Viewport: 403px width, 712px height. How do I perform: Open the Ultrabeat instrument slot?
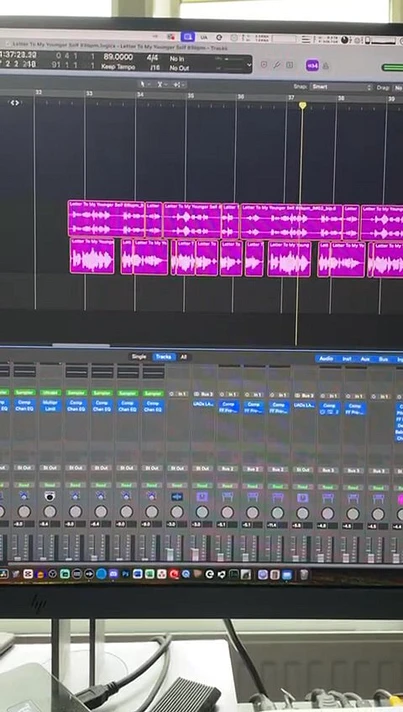point(50,392)
